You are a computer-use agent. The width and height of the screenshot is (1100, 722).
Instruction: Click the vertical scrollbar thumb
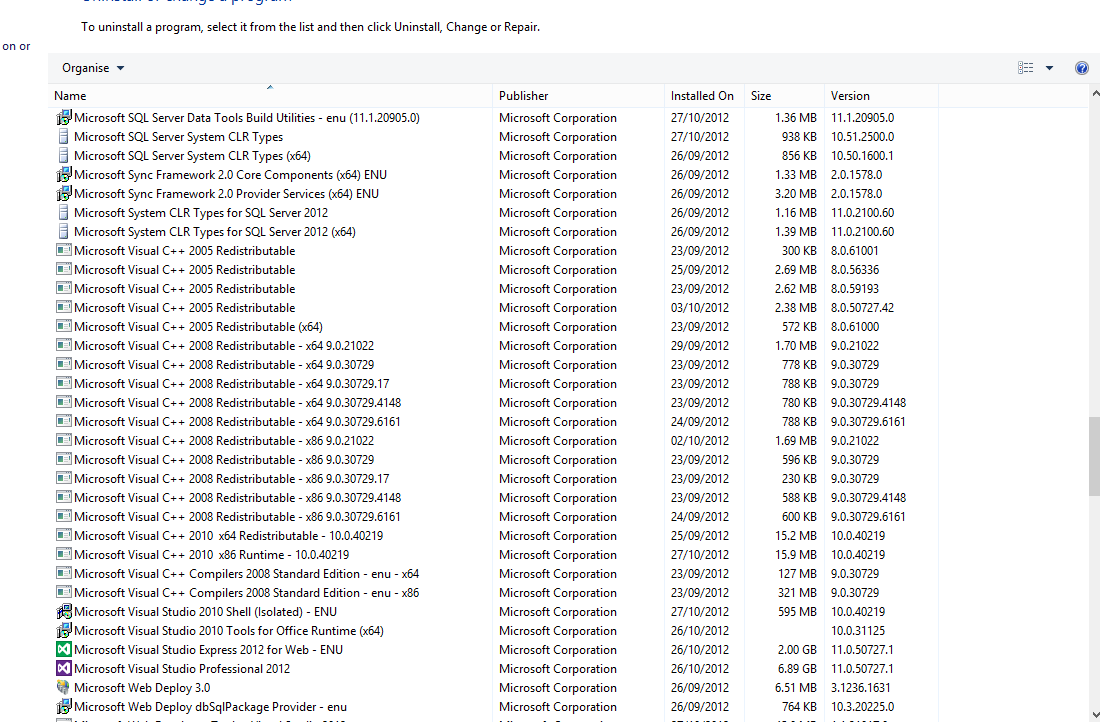point(1094,456)
